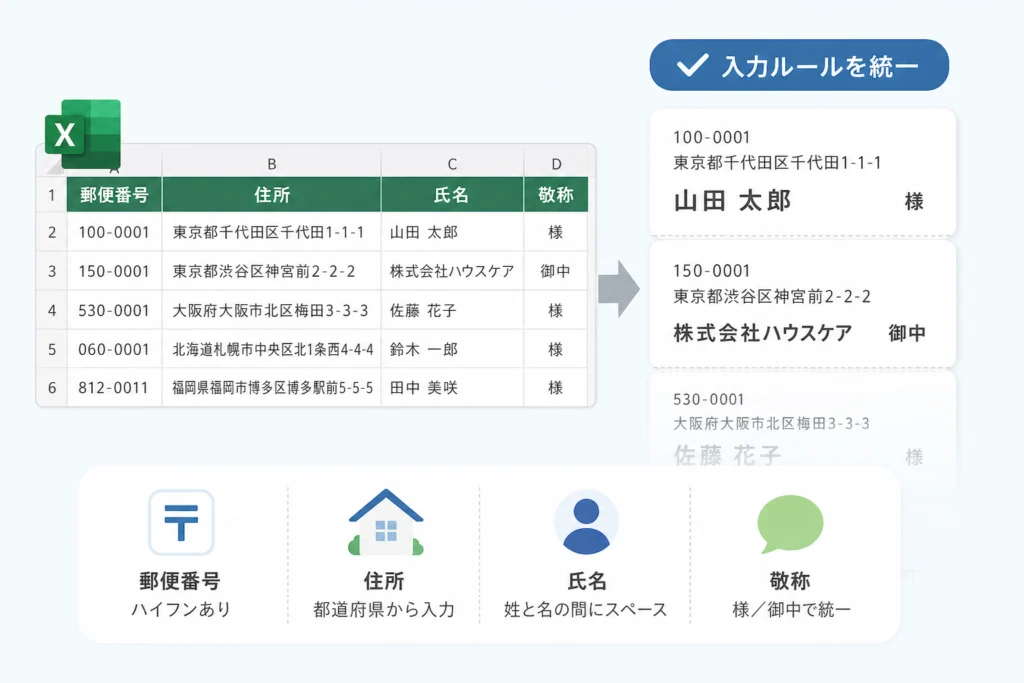The width and height of the screenshot is (1024, 683).
Task: Select cell 812-0011 in the spreadsheet
Action: click(114, 388)
